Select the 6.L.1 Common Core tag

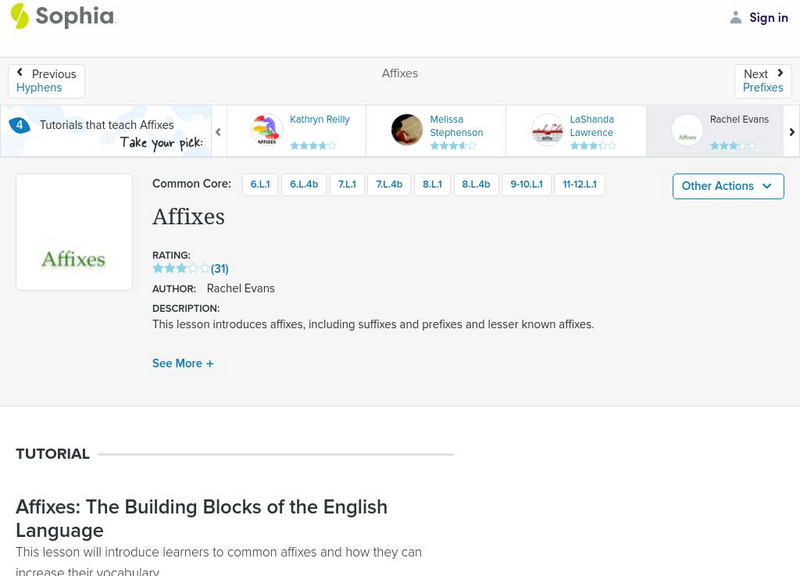pyautogui.click(x=260, y=185)
